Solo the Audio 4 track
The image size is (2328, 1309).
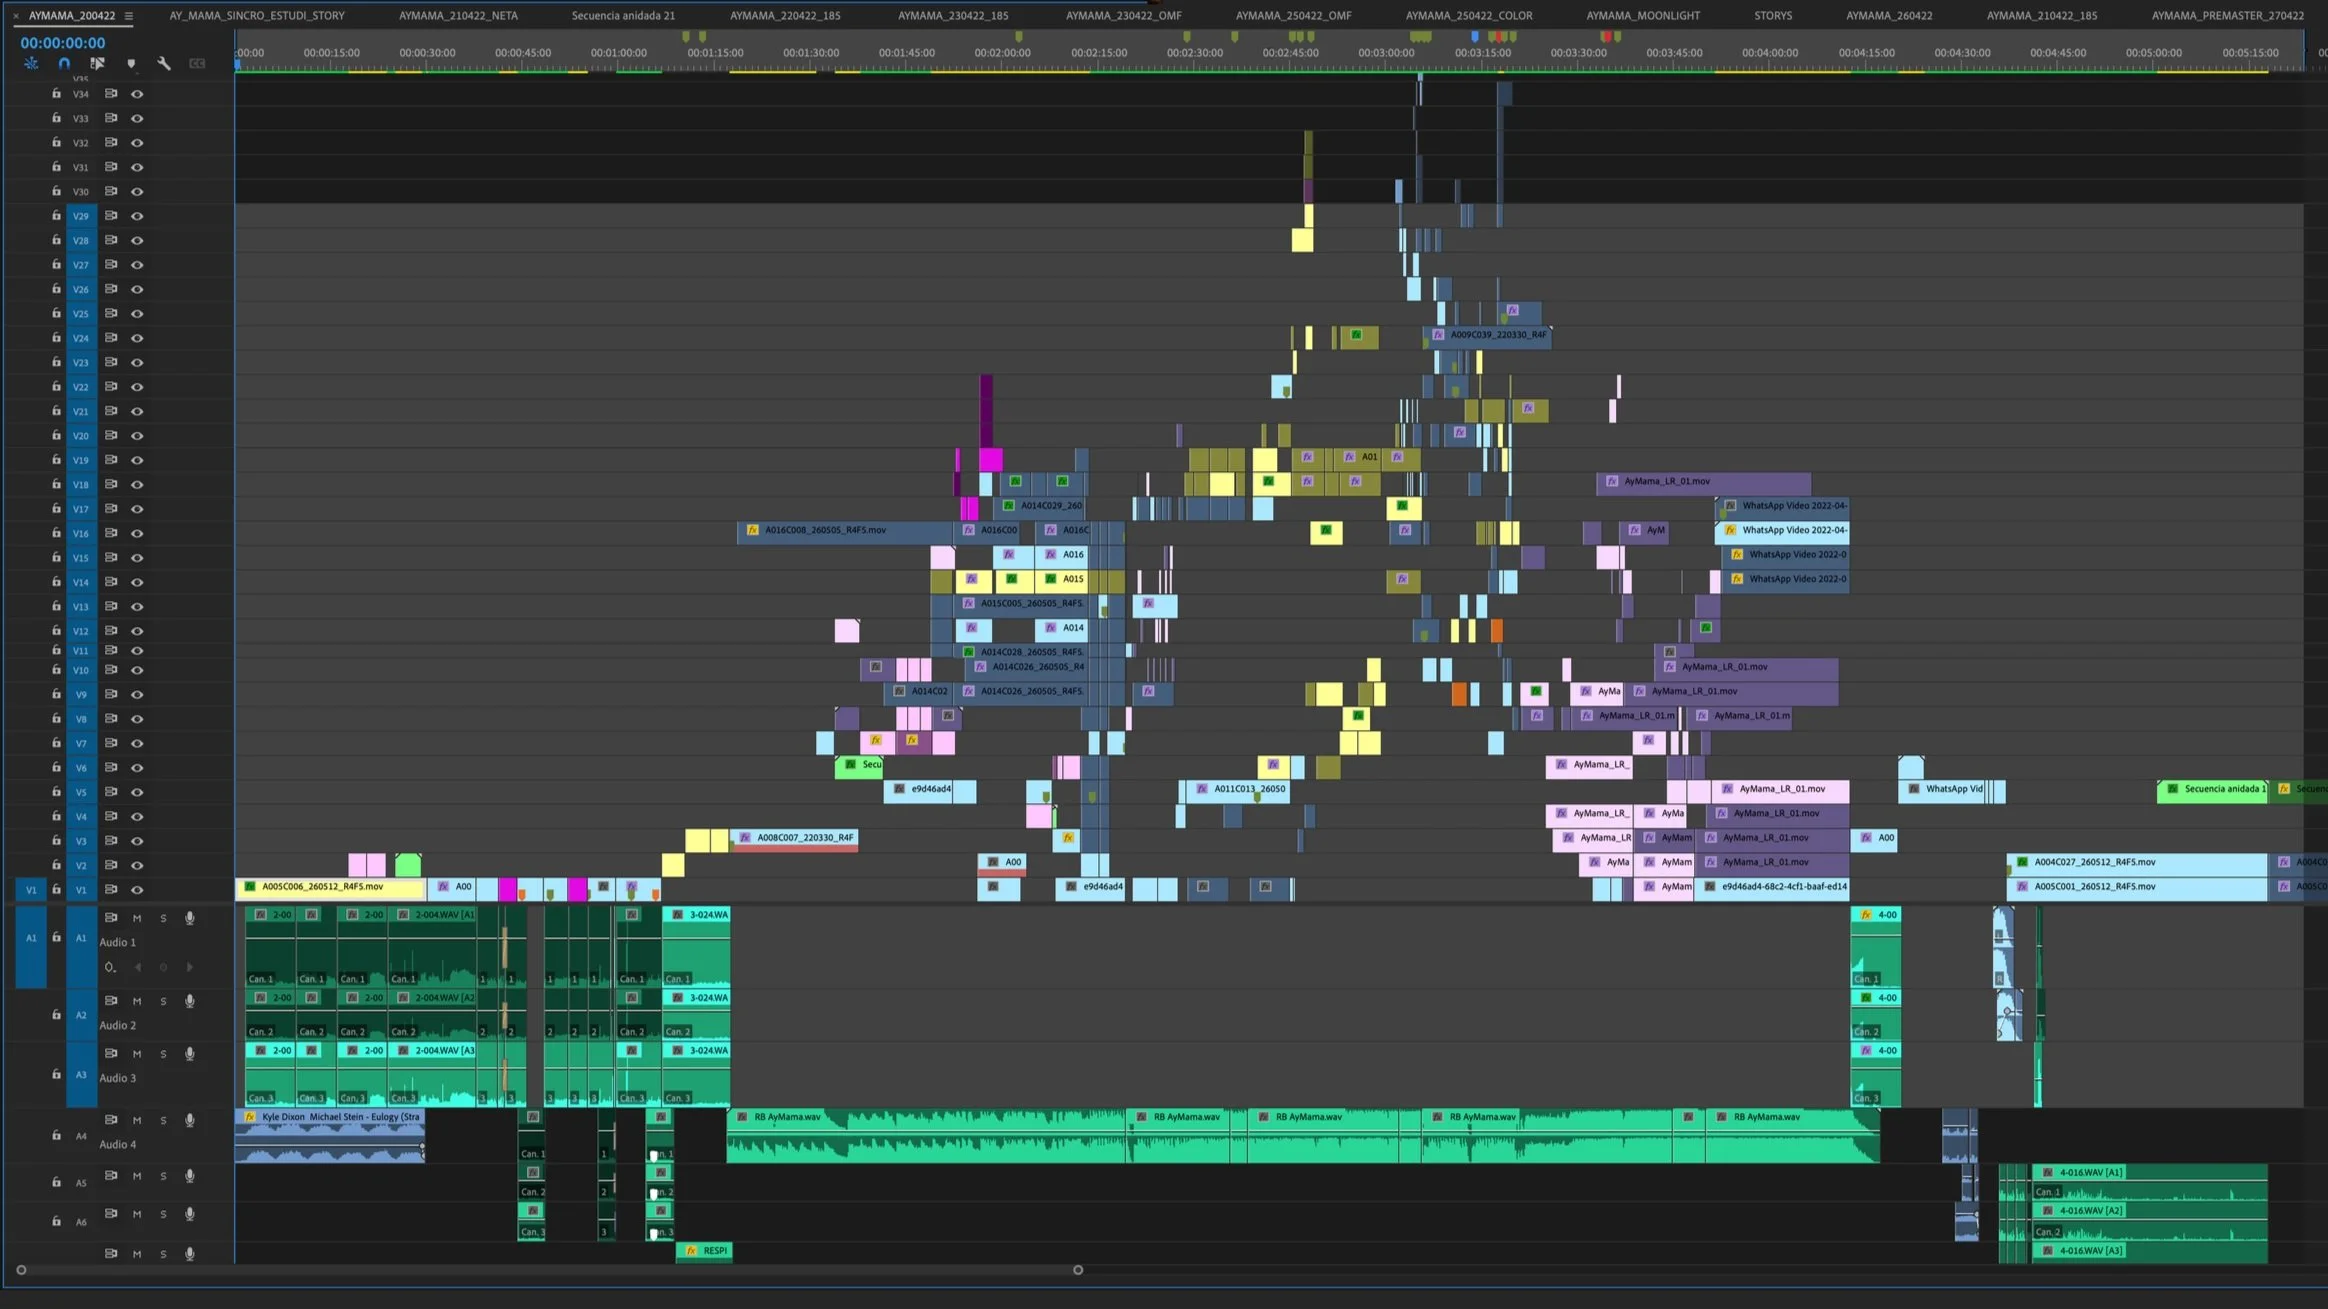[163, 1120]
